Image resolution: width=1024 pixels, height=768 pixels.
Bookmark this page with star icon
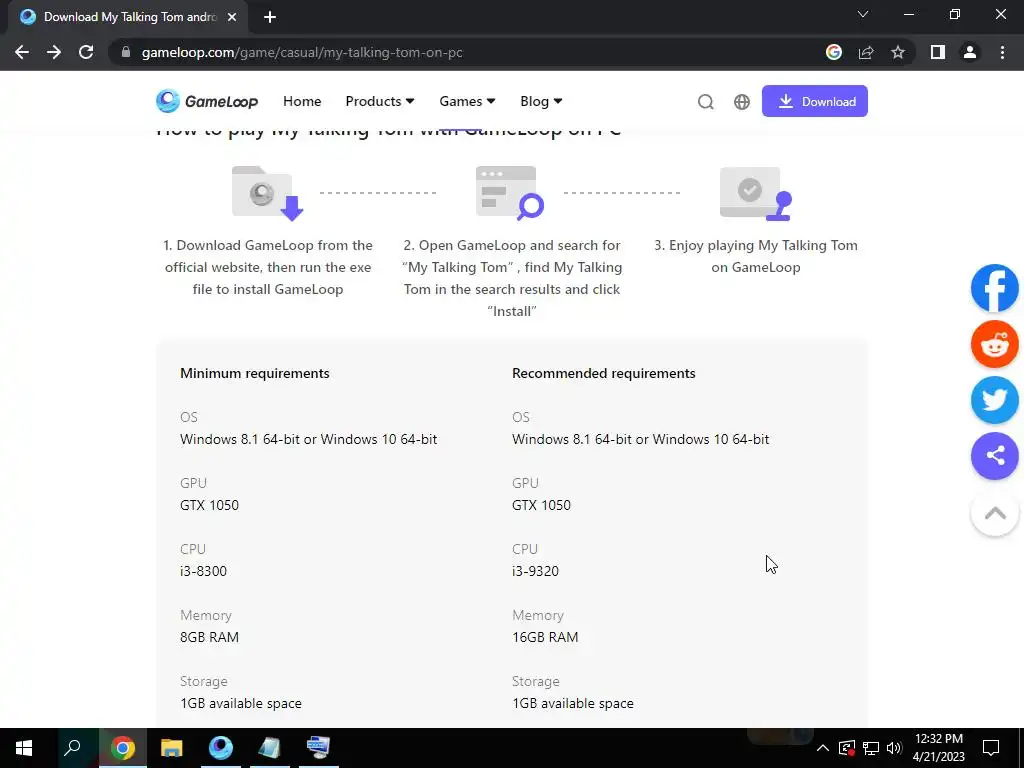898,52
